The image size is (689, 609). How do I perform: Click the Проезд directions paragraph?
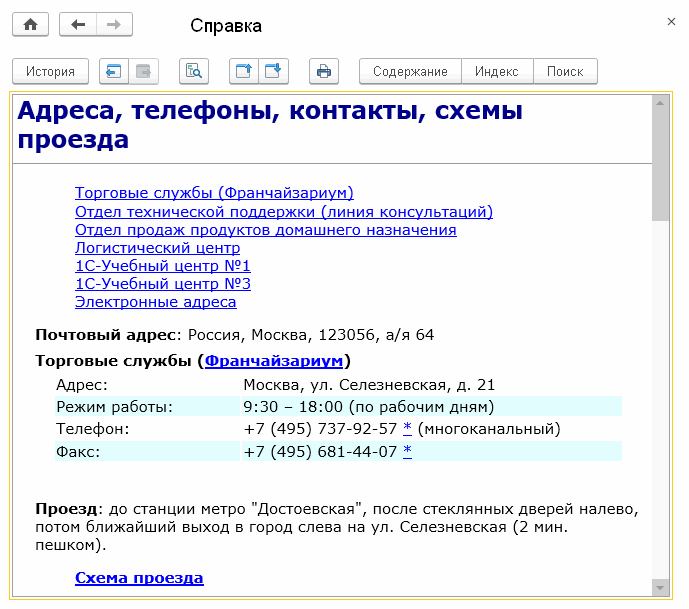[x=337, y=527]
